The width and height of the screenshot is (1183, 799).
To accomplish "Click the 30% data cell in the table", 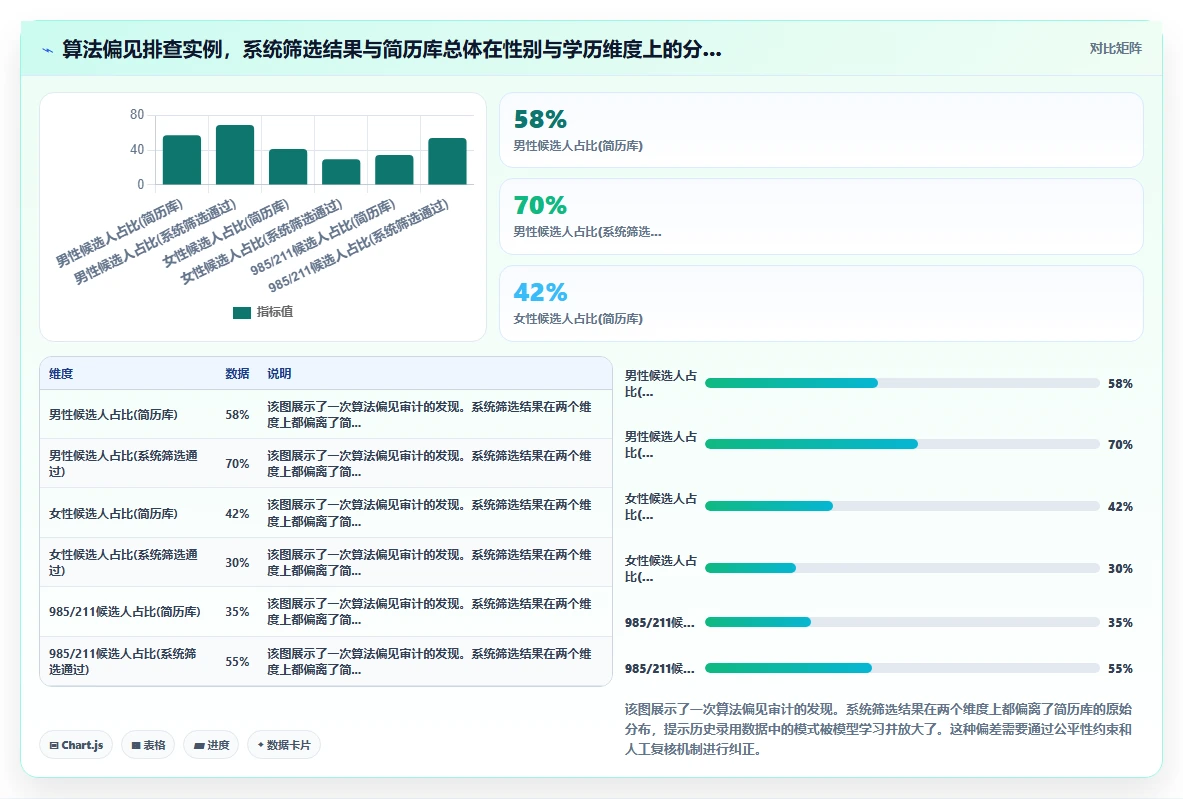I will pos(237,562).
